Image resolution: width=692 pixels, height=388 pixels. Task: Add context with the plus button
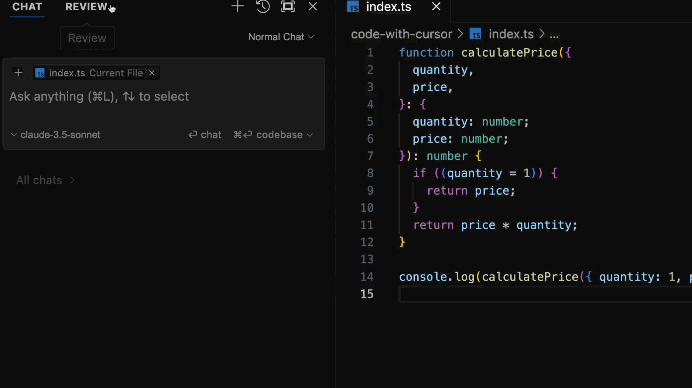[x=18, y=73]
